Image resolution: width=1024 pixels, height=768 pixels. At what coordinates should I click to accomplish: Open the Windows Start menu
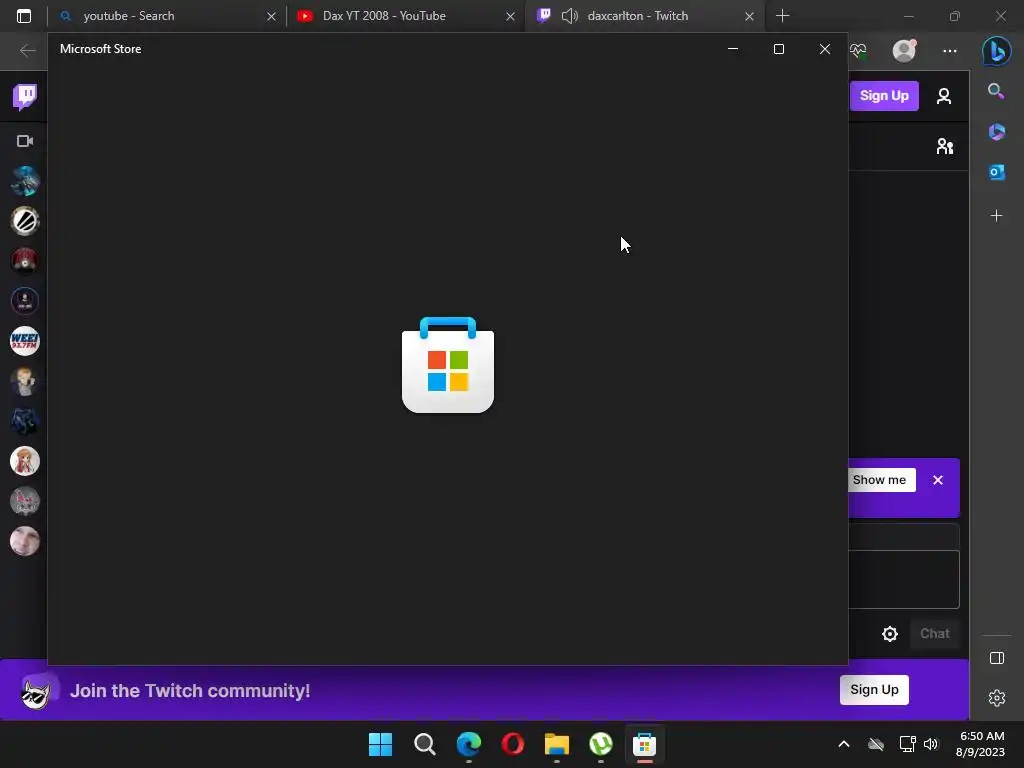click(x=380, y=744)
